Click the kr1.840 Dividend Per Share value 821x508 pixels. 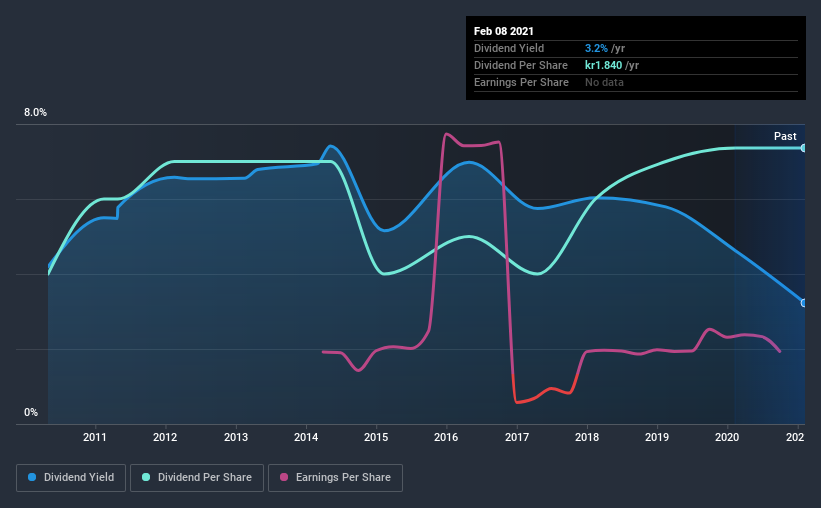603,65
